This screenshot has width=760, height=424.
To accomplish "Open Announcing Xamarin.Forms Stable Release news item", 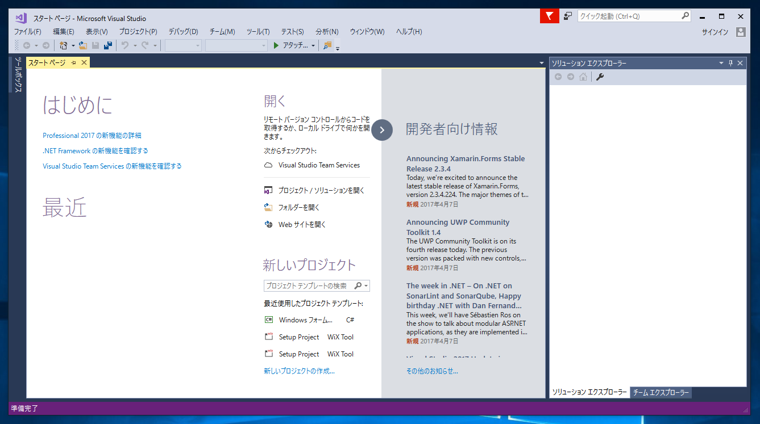I will pyautogui.click(x=465, y=164).
